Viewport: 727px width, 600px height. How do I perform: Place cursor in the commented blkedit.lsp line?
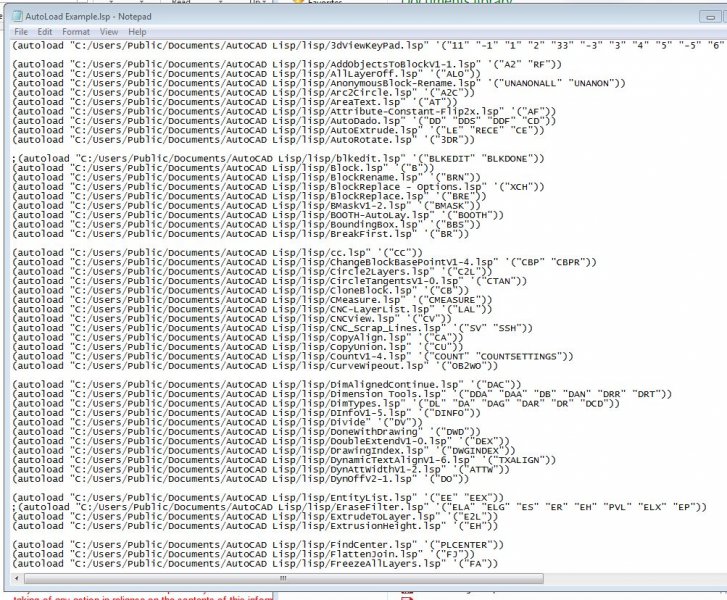tap(278, 159)
